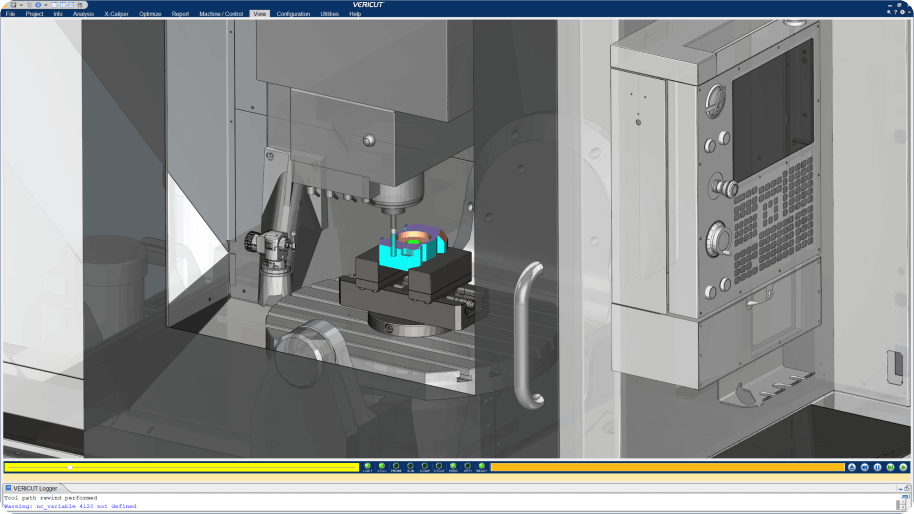This screenshot has width=914, height=514.
Task: Toggle the COMP status indicator
Action: click(x=425, y=466)
